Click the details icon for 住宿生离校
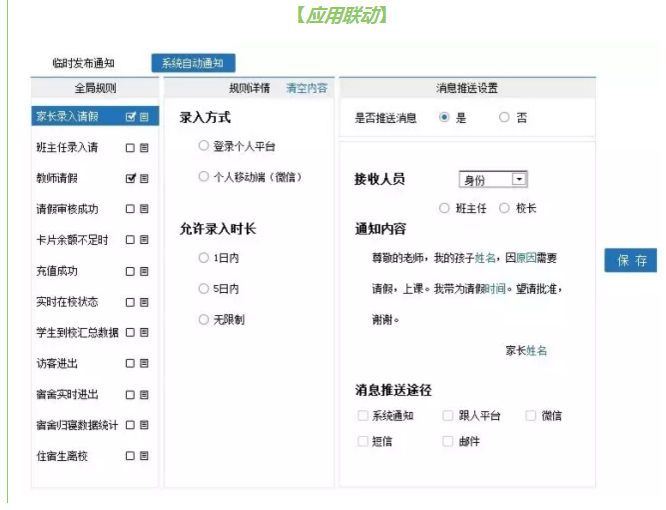The width and height of the screenshot is (666, 510). 145,456
